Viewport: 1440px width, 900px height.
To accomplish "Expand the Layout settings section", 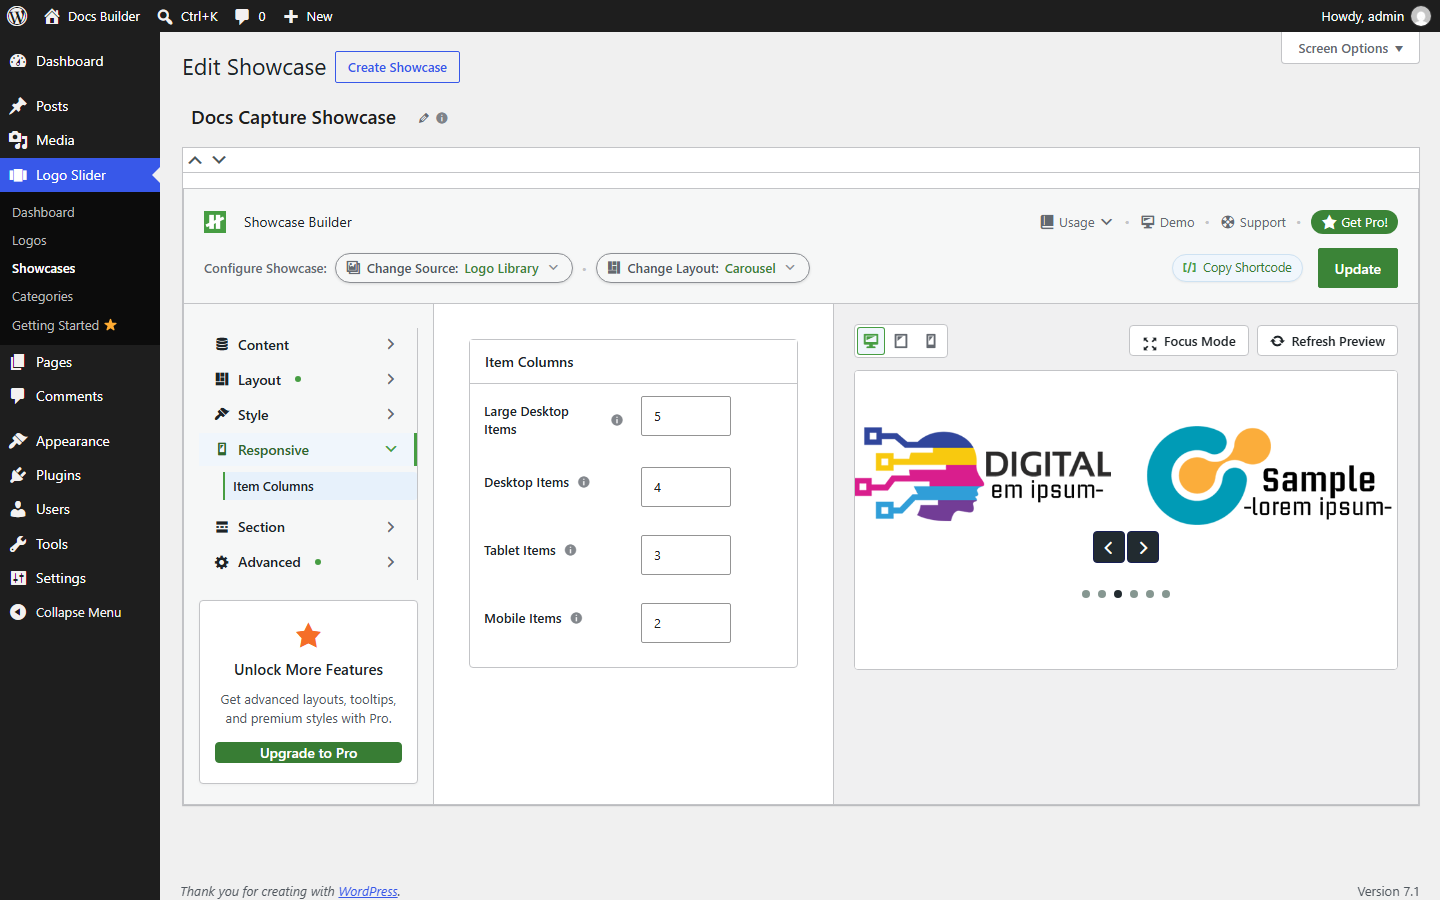I will 307,380.
